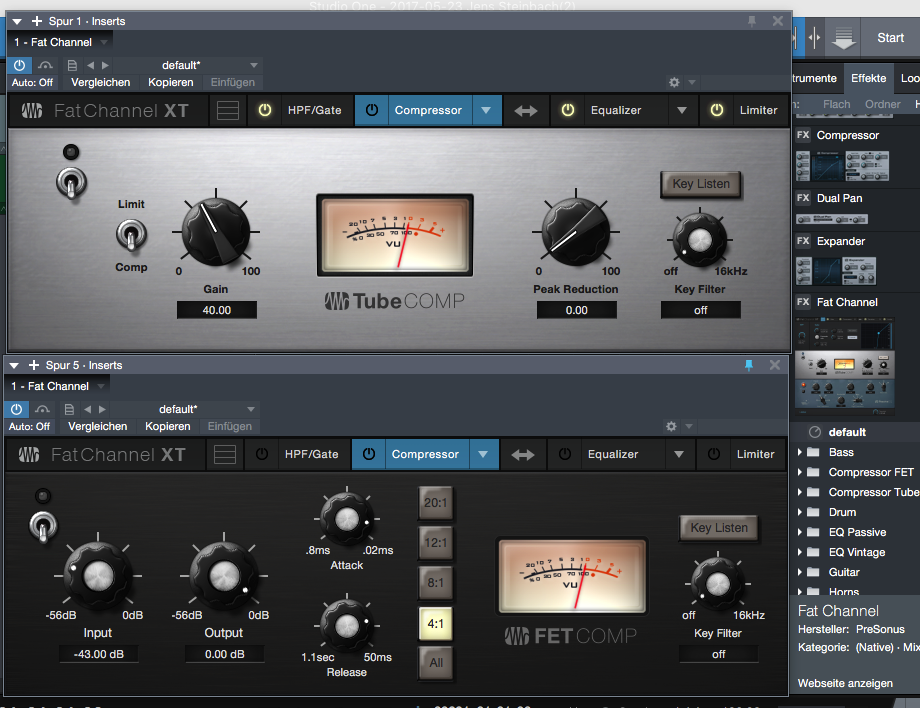Click the FET Comp Input knob
This screenshot has width=920, height=708.
tap(97, 575)
